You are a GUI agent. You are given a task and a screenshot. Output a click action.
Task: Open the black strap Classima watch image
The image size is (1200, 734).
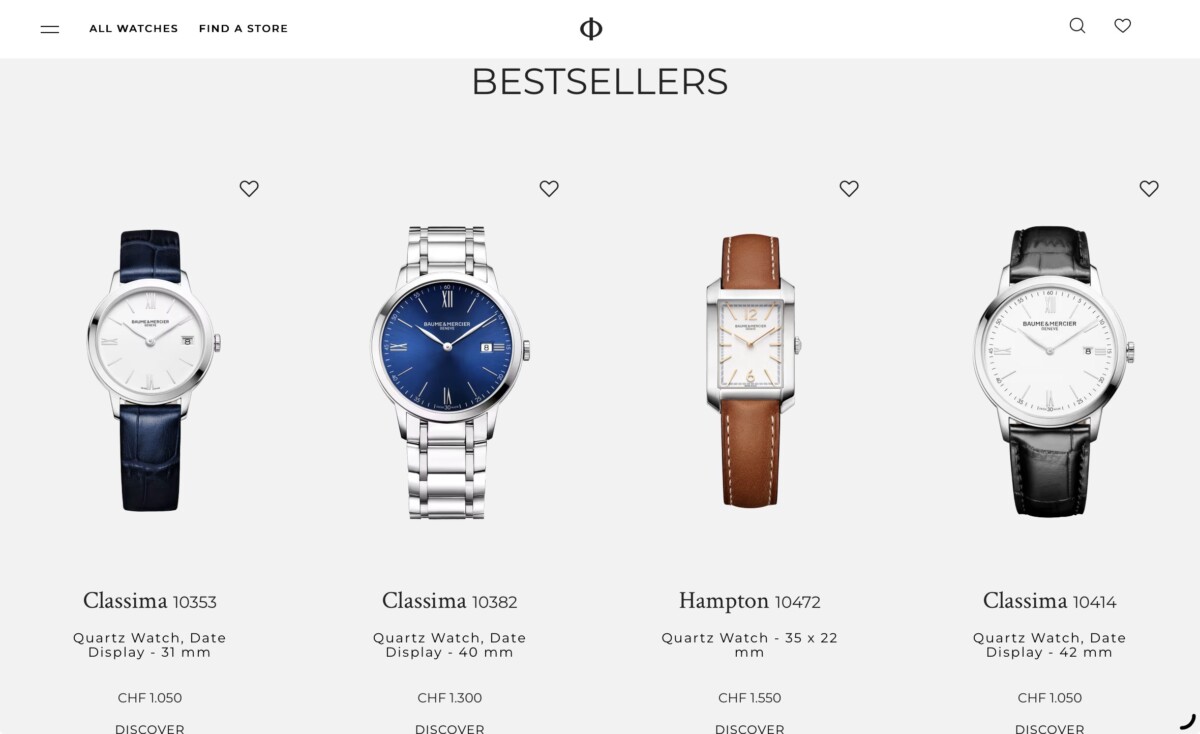pos(1052,371)
